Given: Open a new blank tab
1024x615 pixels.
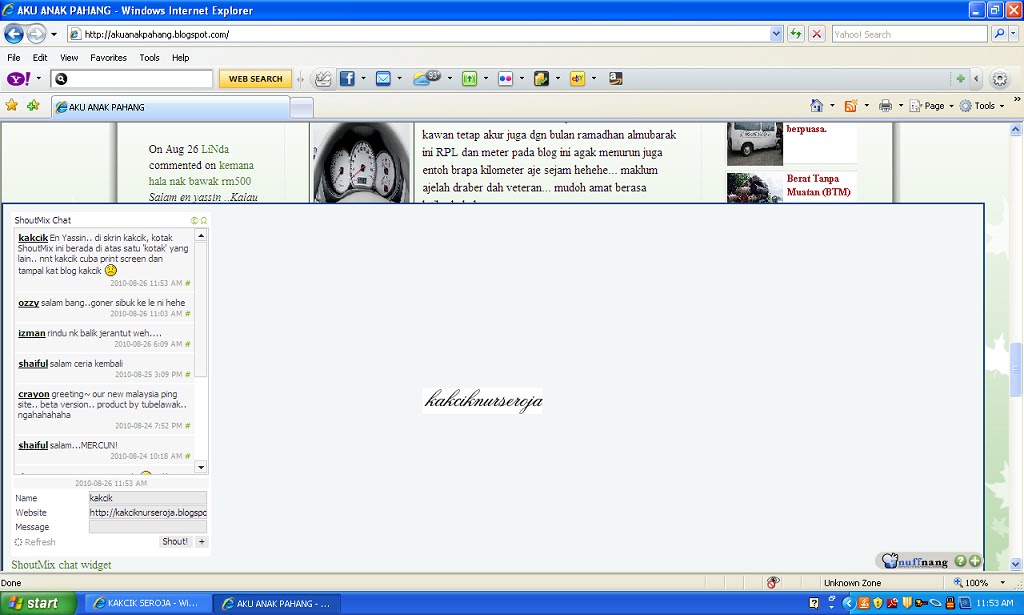Looking at the screenshot, I should pos(301,108).
